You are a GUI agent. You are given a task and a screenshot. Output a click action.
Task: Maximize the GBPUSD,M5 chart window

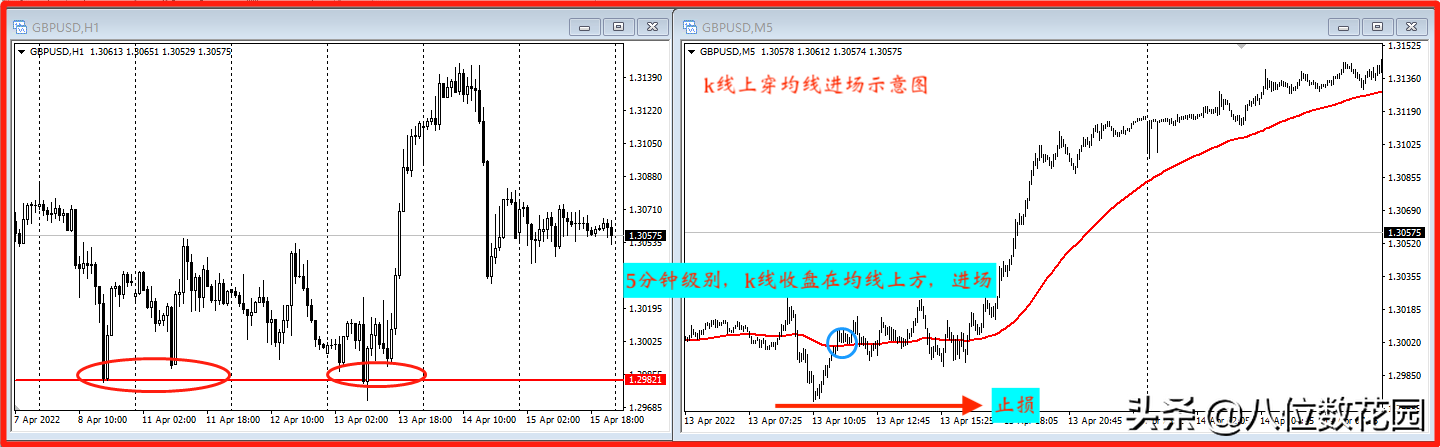1377,27
